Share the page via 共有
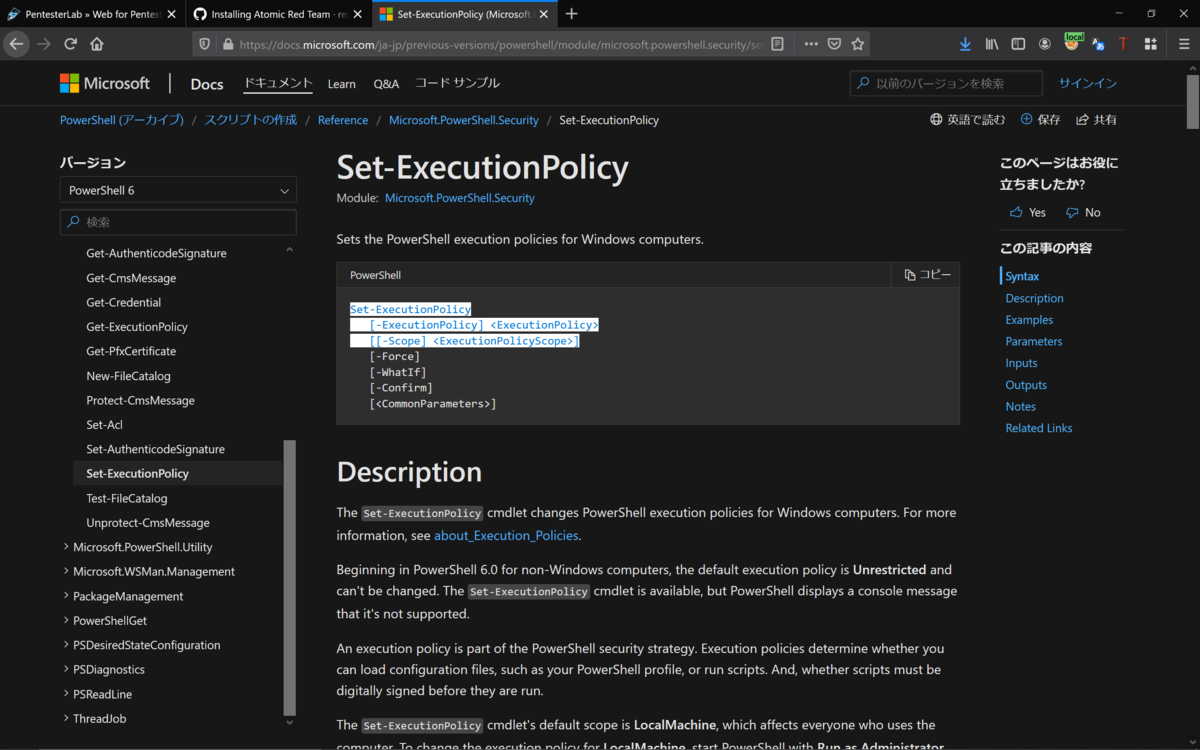 1096,119
